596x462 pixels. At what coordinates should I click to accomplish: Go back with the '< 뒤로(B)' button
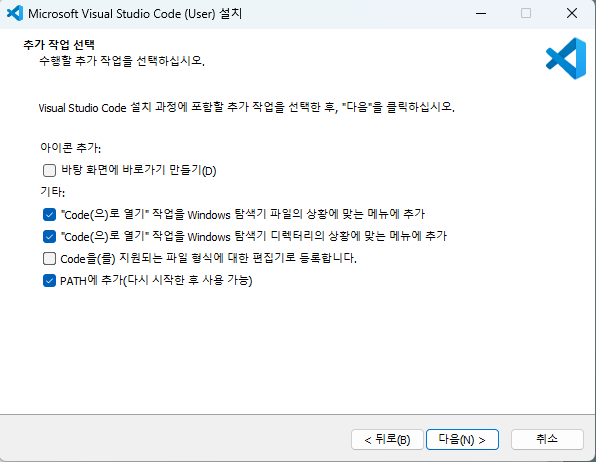click(x=387, y=440)
